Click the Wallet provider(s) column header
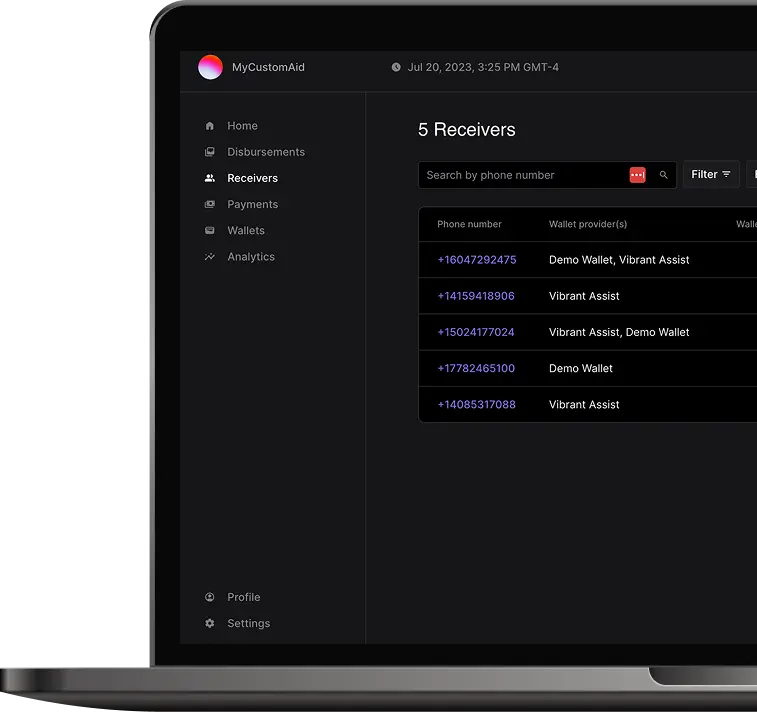757x712 pixels. click(588, 224)
